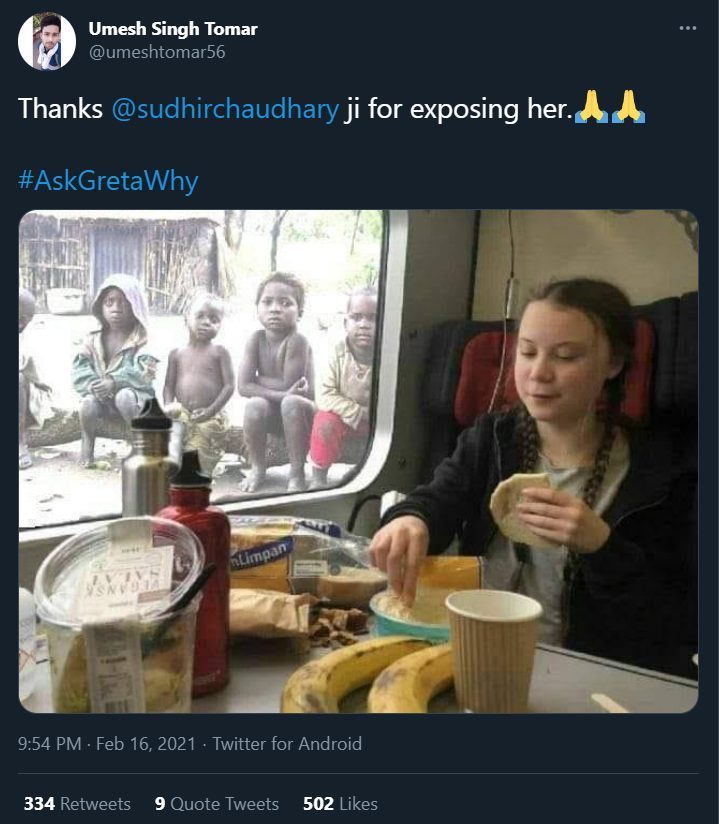Click the text "ji for exposing her."

(x=459, y=109)
